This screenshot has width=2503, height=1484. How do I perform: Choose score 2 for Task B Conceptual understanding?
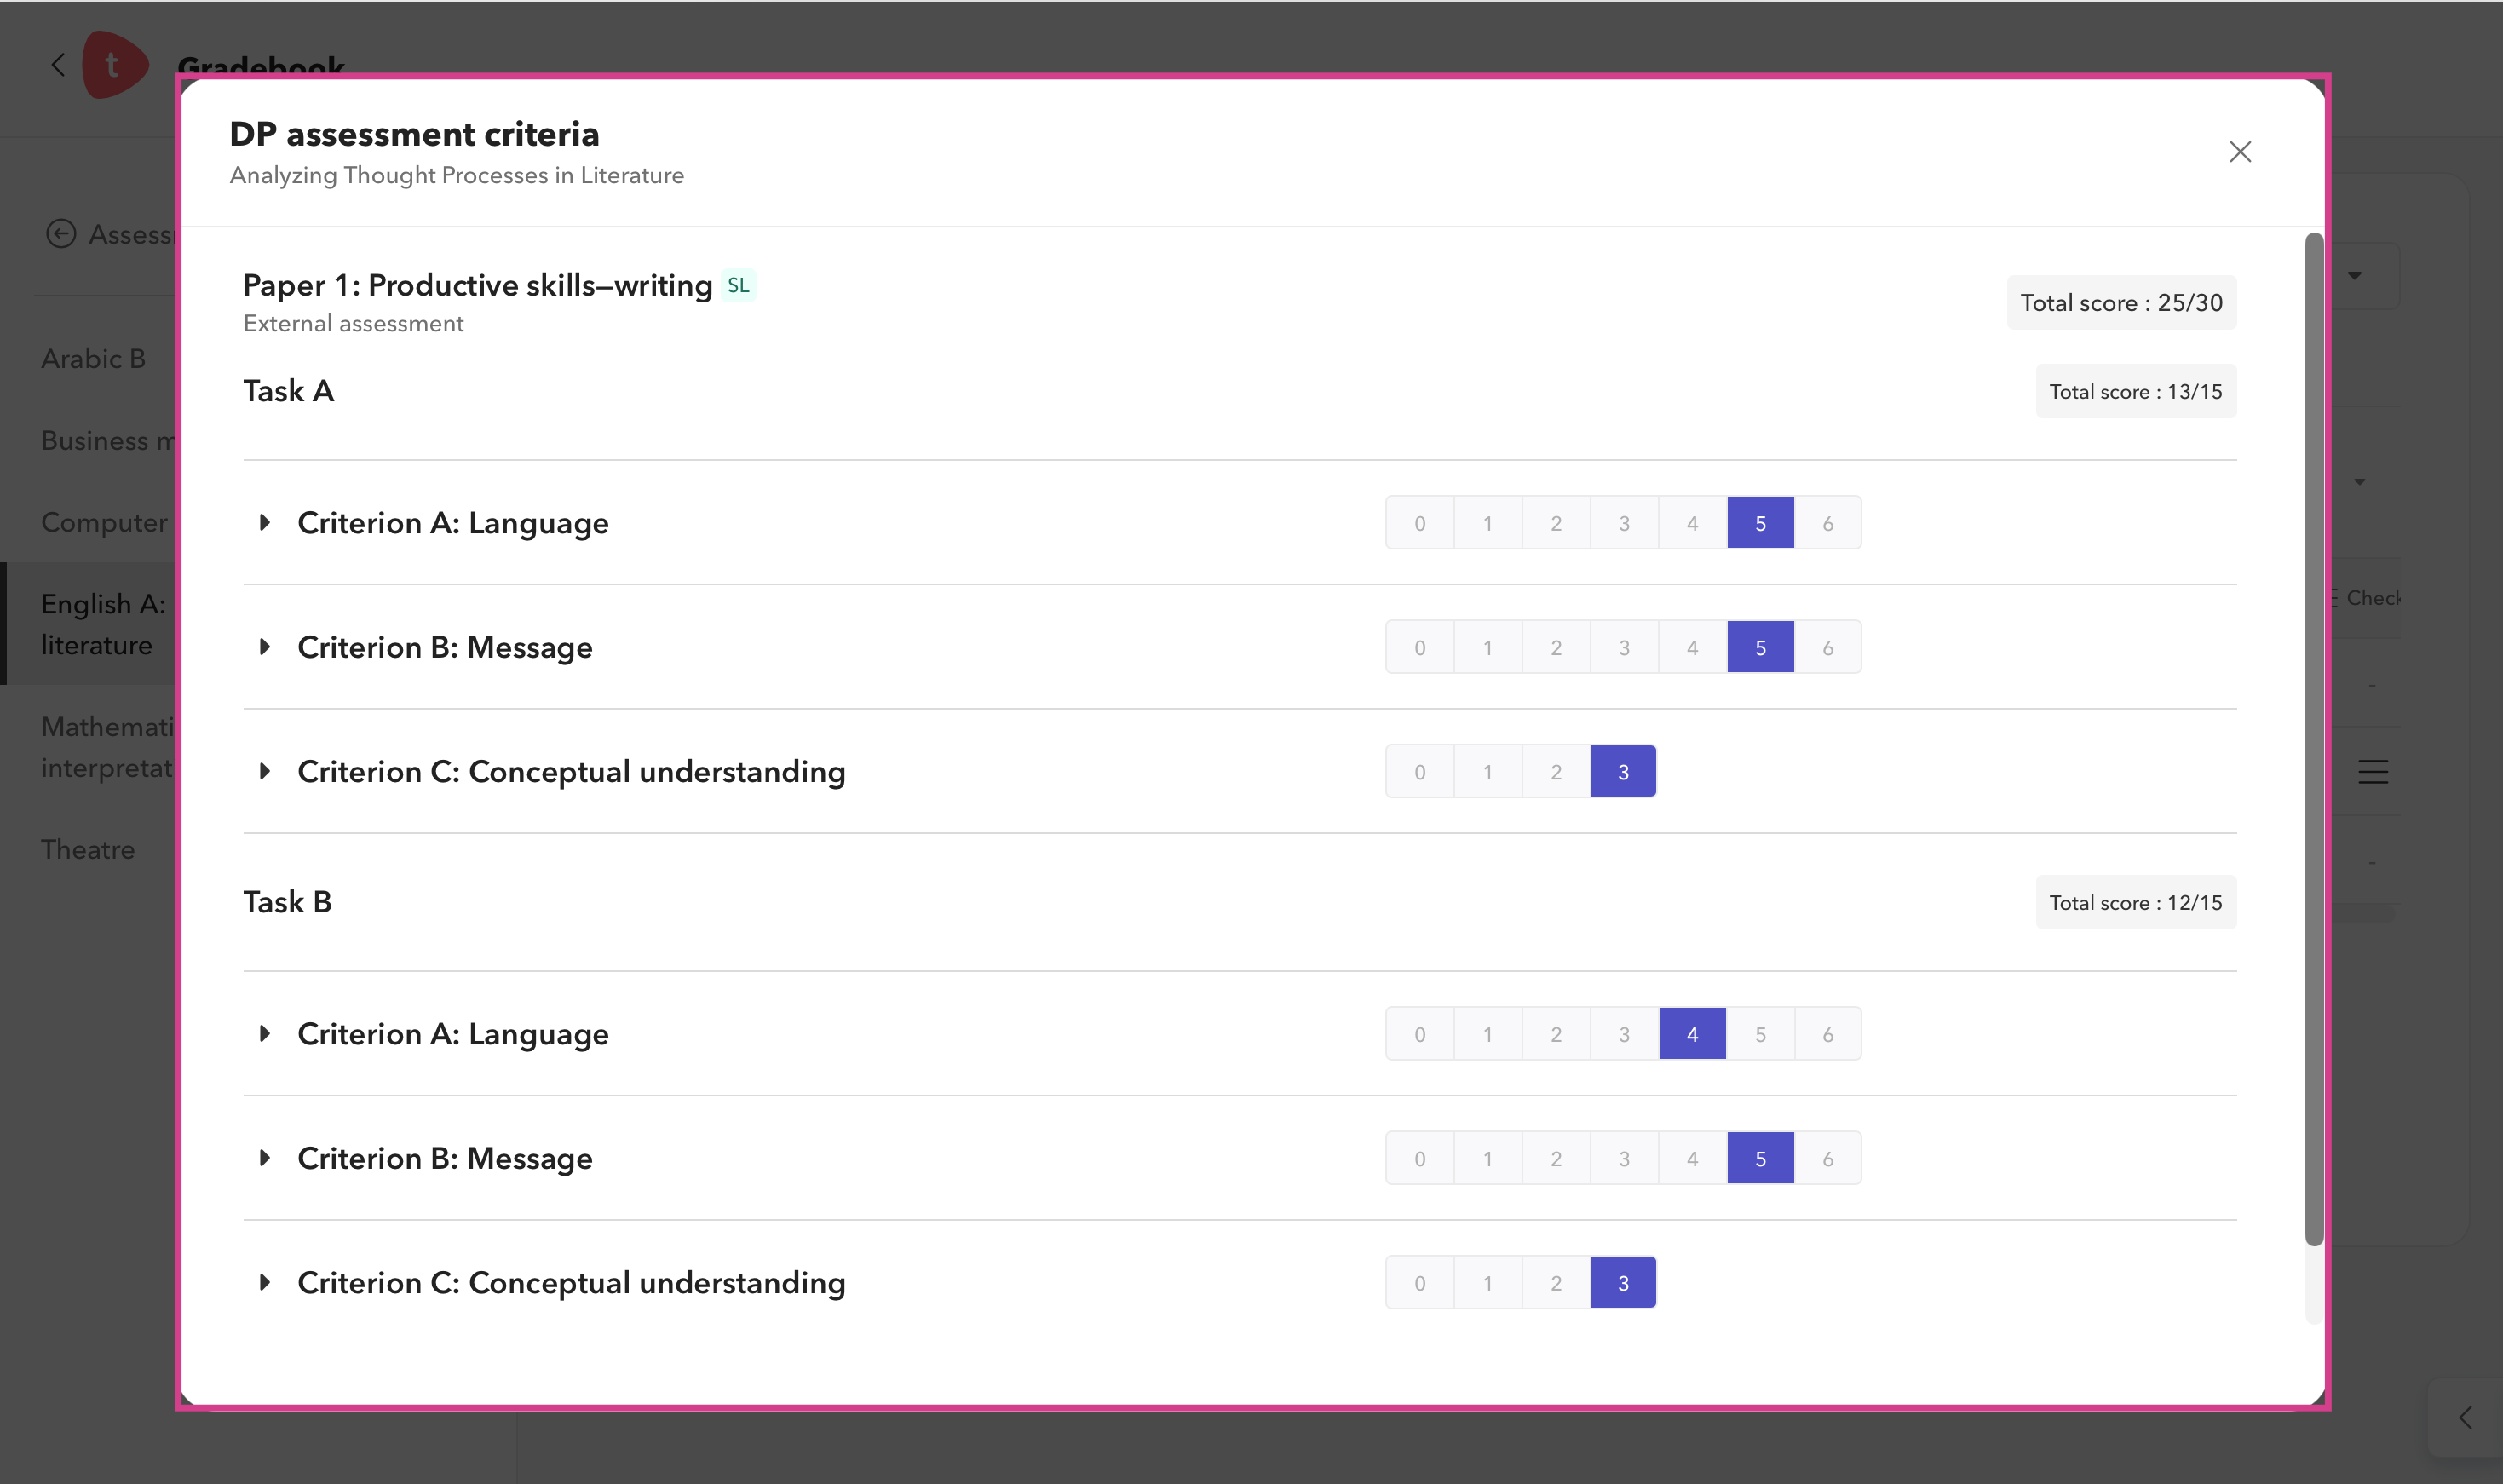coord(1556,1283)
